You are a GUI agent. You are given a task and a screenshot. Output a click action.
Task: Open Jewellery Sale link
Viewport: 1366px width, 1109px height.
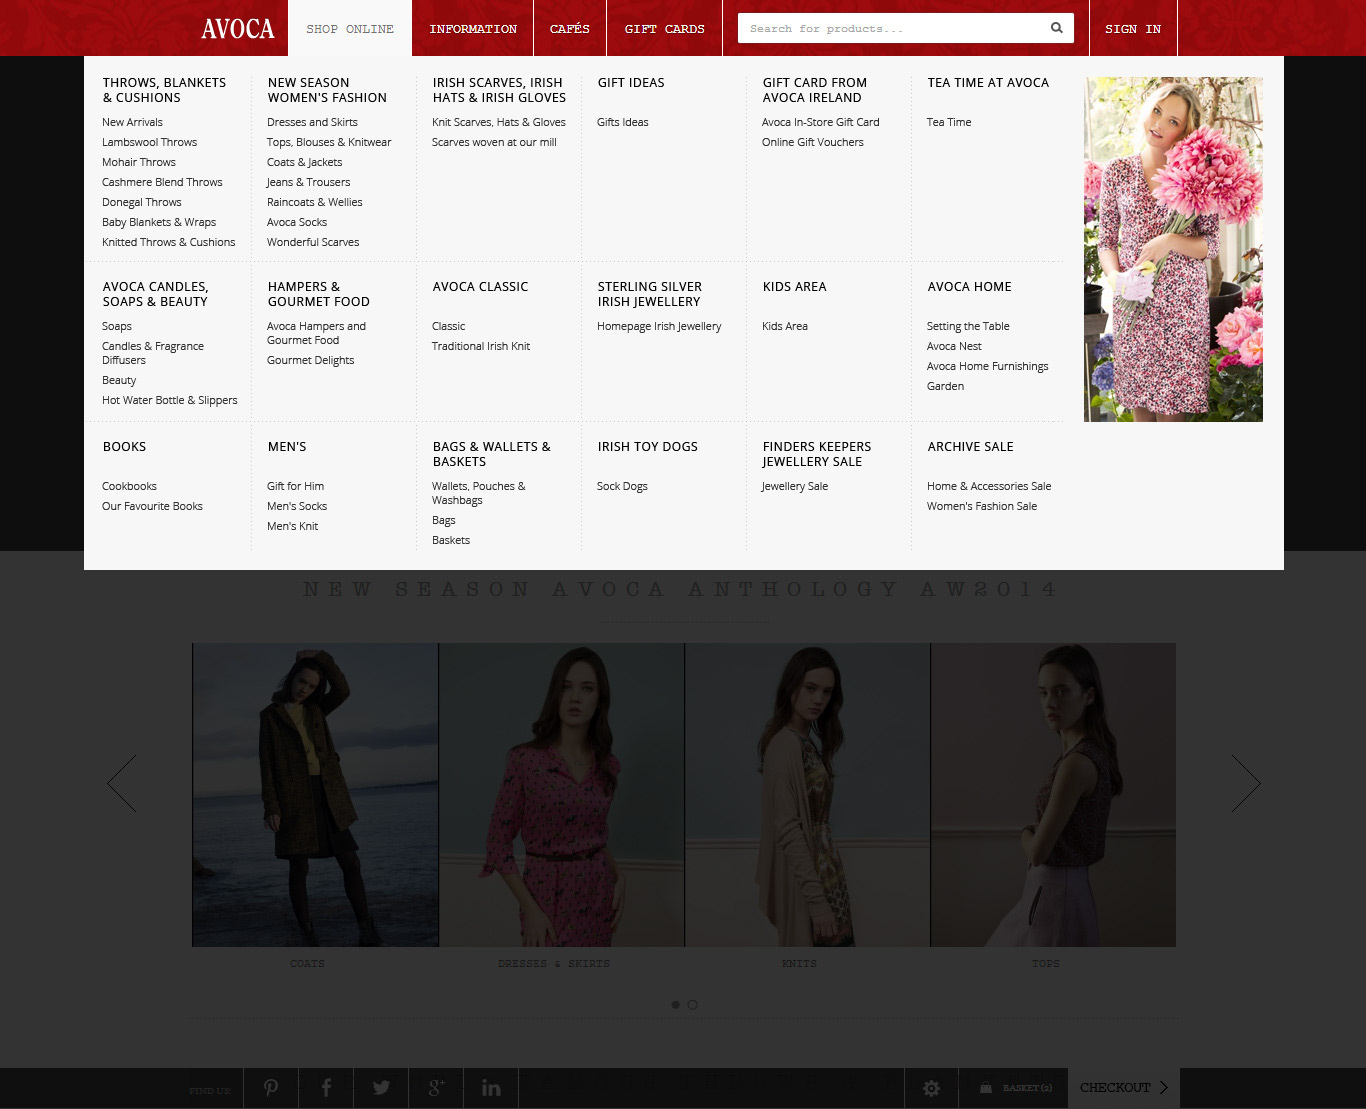click(x=795, y=486)
